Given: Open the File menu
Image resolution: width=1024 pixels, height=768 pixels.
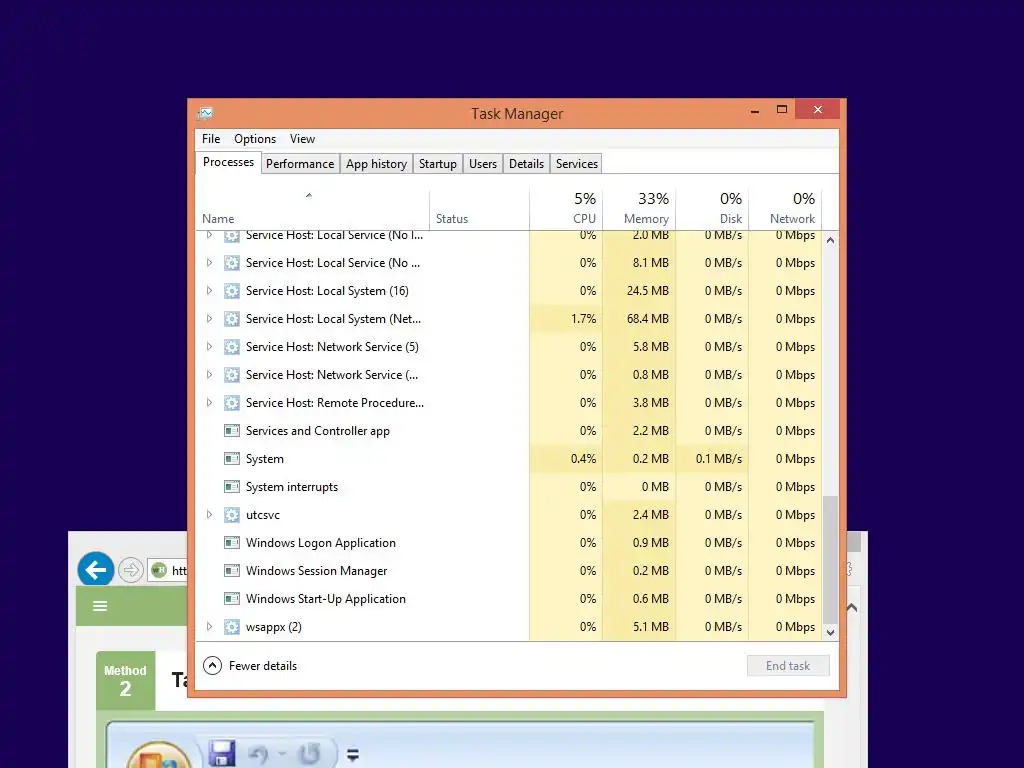Looking at the screenshot, I should tap(211, 139).
